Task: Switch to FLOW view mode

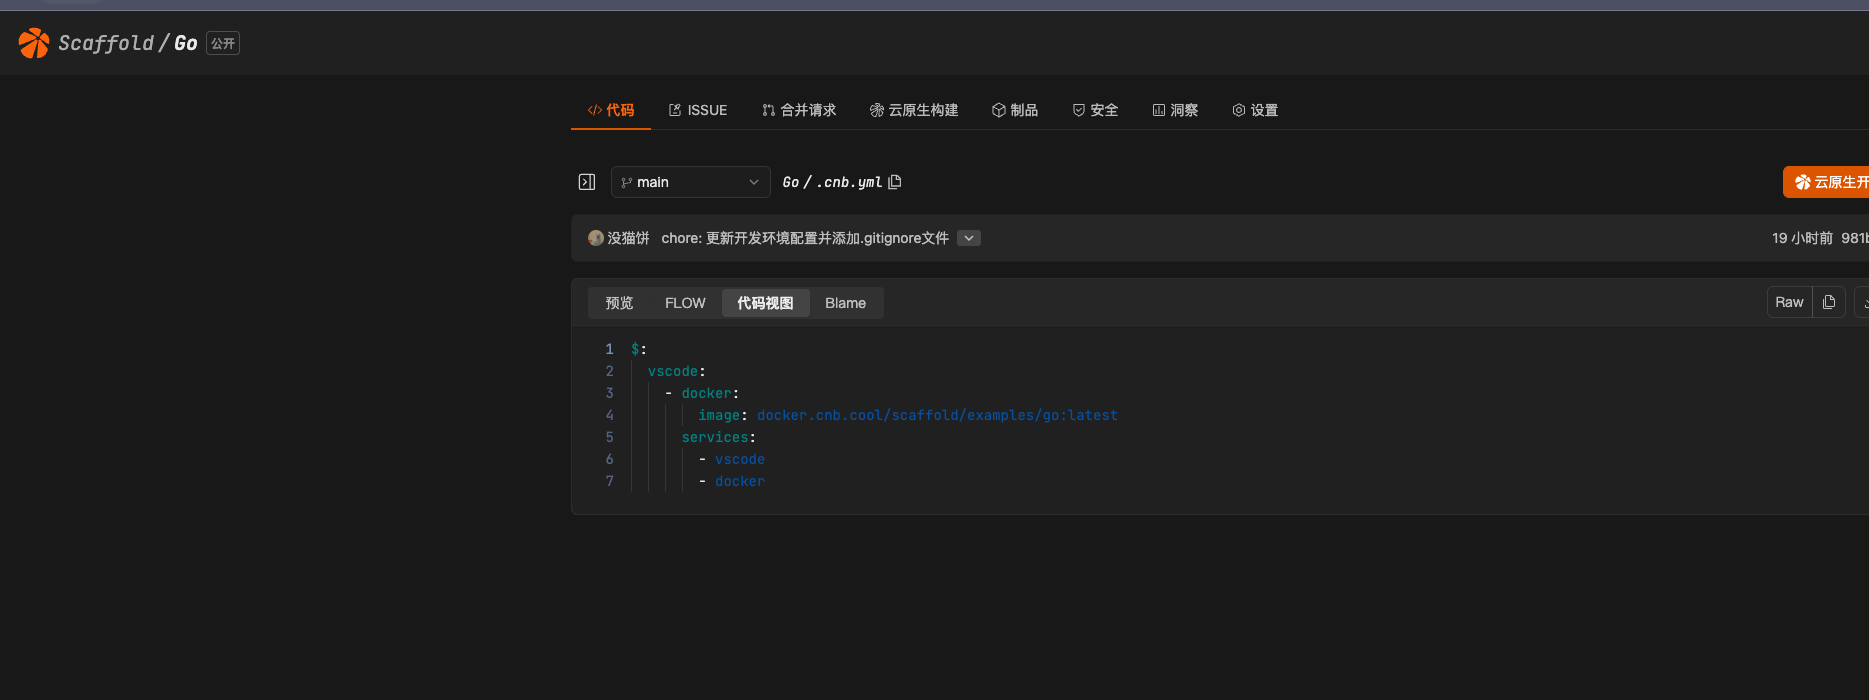Action: [x=685, y=303]
